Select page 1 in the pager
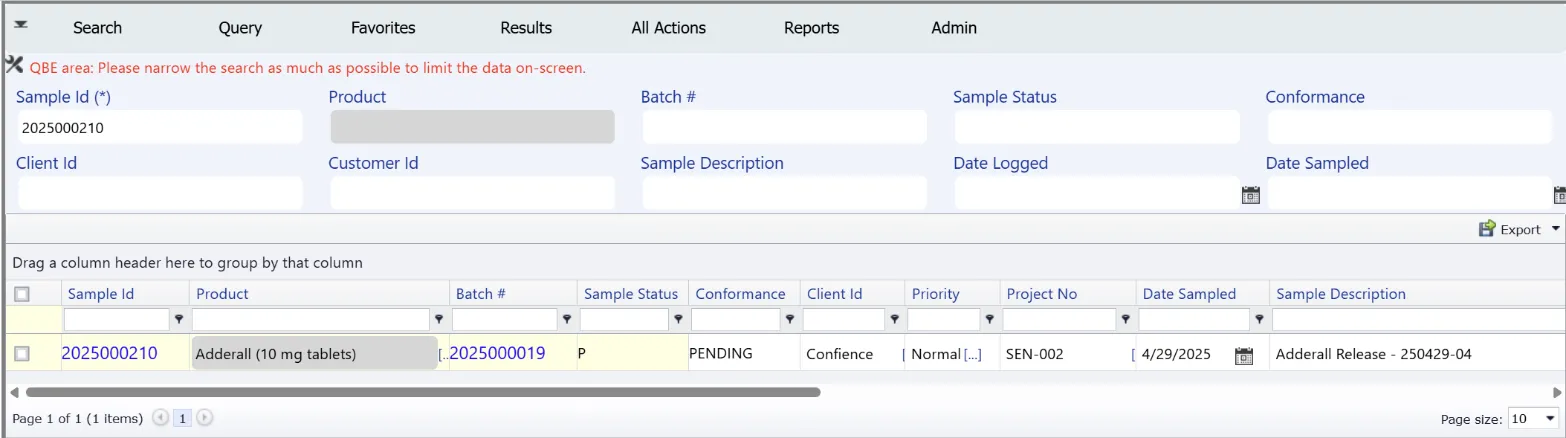The image size is (1566, 438). (x=183, y=418)
